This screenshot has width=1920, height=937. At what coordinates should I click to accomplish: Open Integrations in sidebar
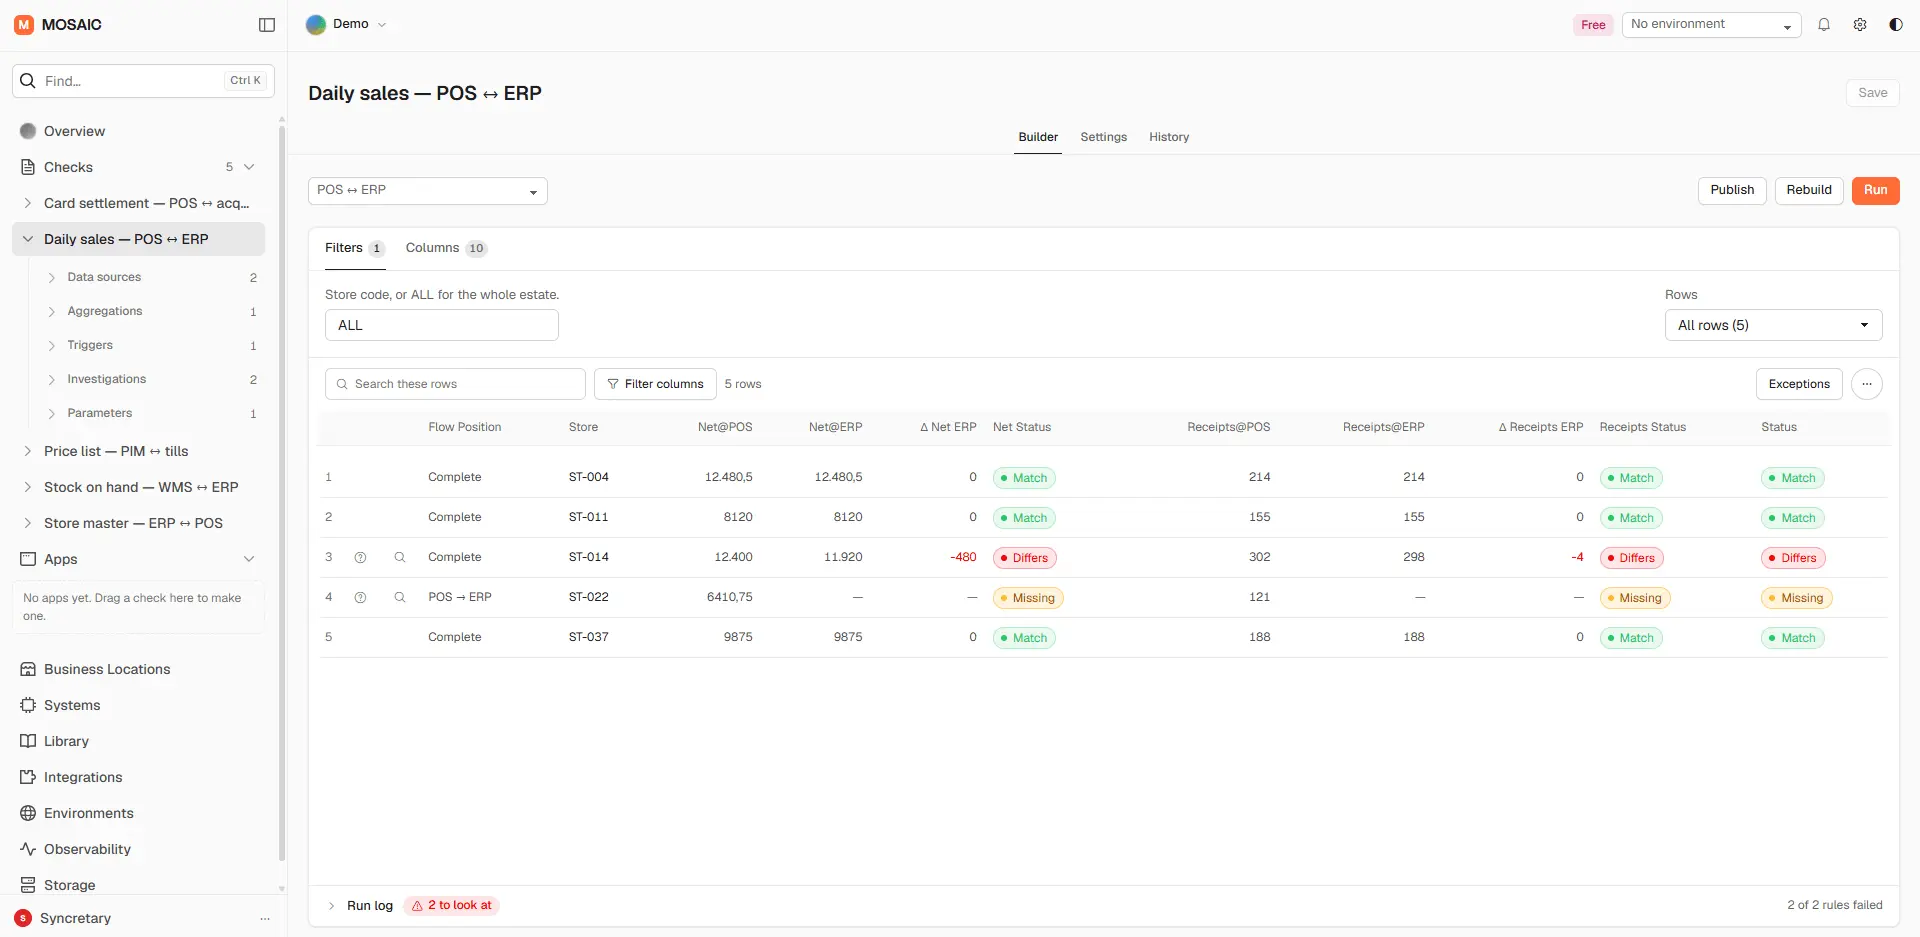point(139,777)
